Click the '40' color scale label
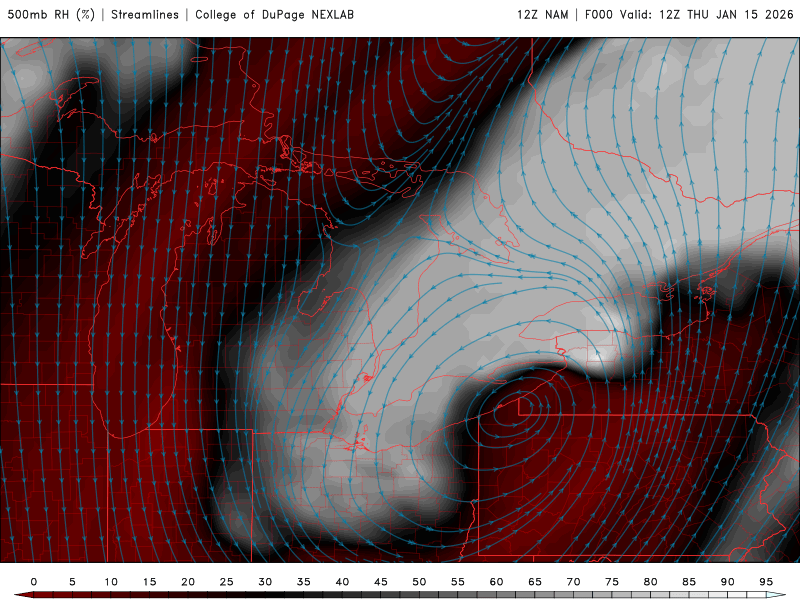 point(342,582)
